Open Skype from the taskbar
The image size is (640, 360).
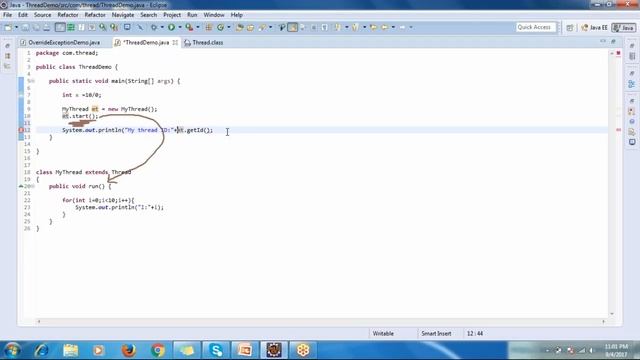216,350
